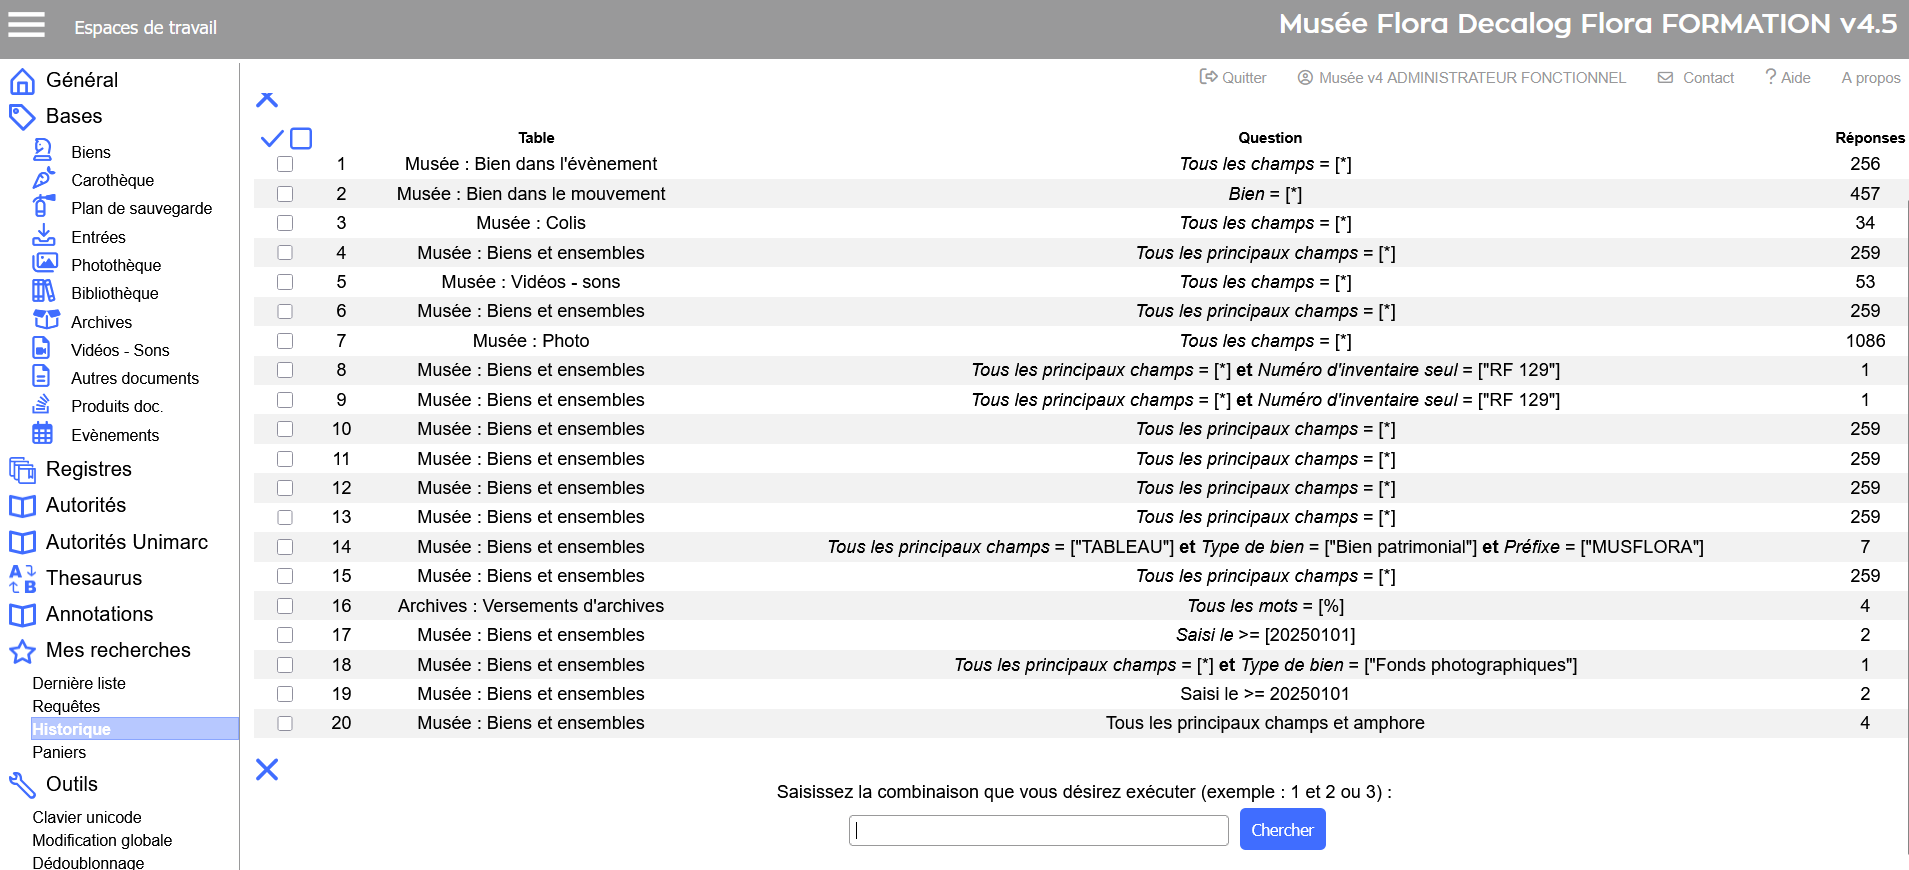This screenshot has width=1909, height=870.
Task: Click the Outils wrench icon
Action: click(22, 785)
